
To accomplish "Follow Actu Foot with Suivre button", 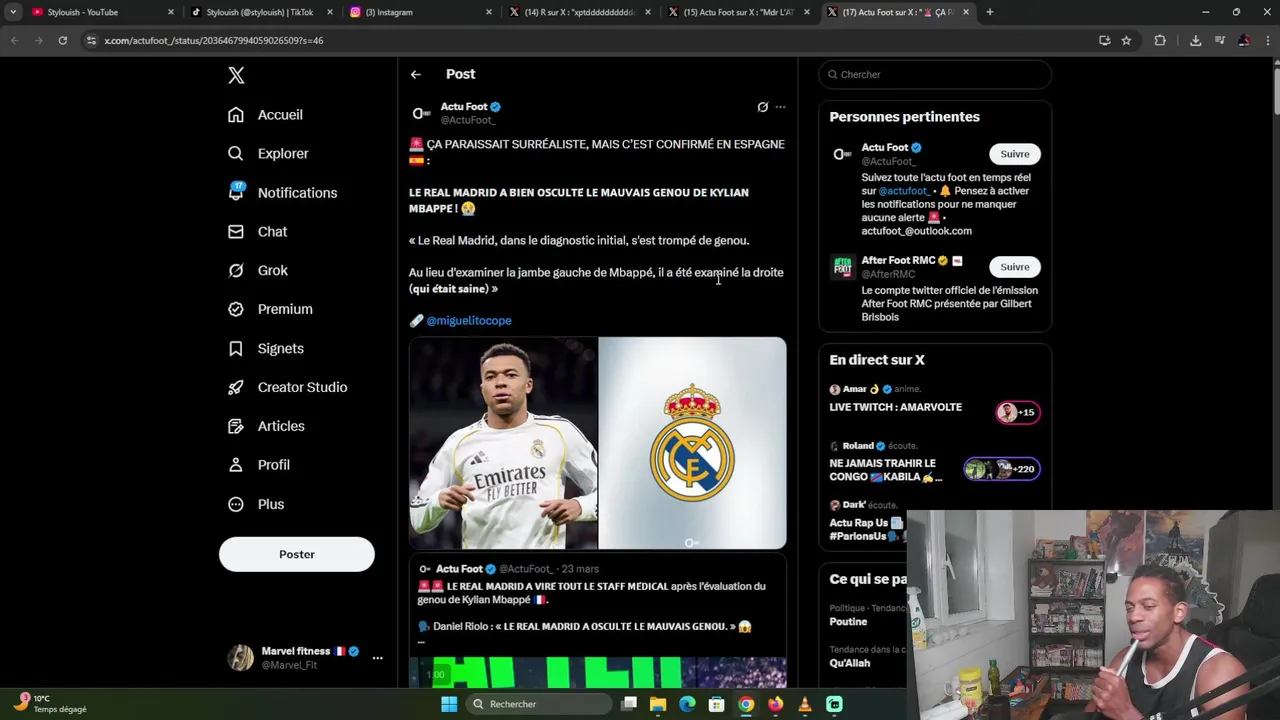I will [1014, 154].
